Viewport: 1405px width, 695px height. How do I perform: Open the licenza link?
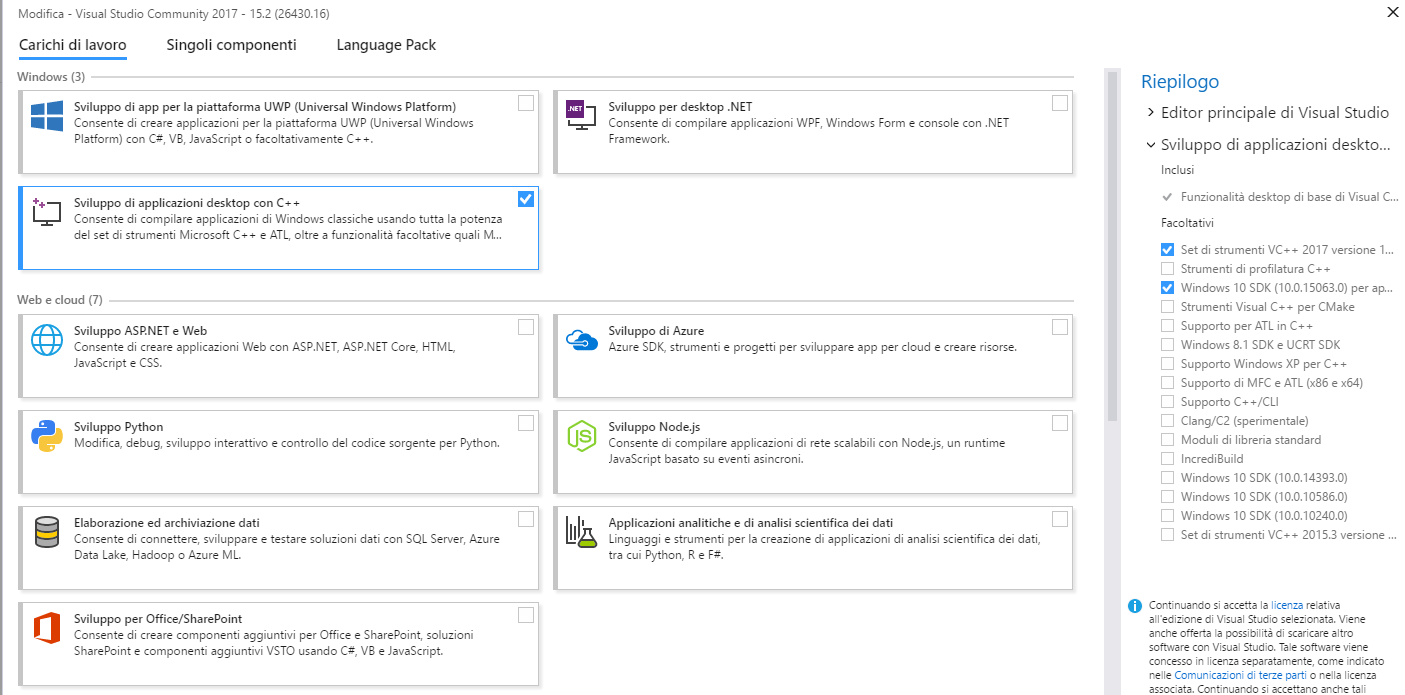[x=1286, y=605]
